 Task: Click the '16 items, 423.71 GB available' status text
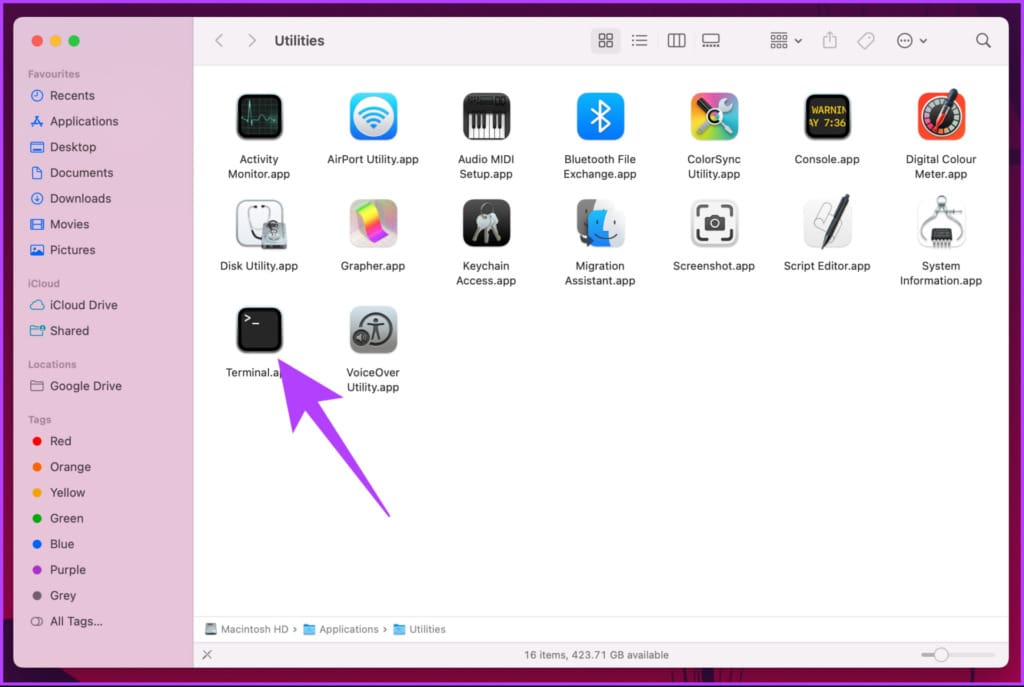click(596, 654)
